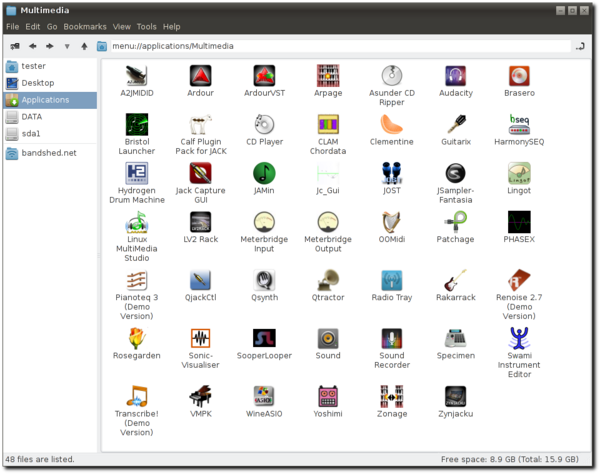Launch Patchage icon
The height and width of the screenshot is (474, 600).
click(x=455, y=222)
